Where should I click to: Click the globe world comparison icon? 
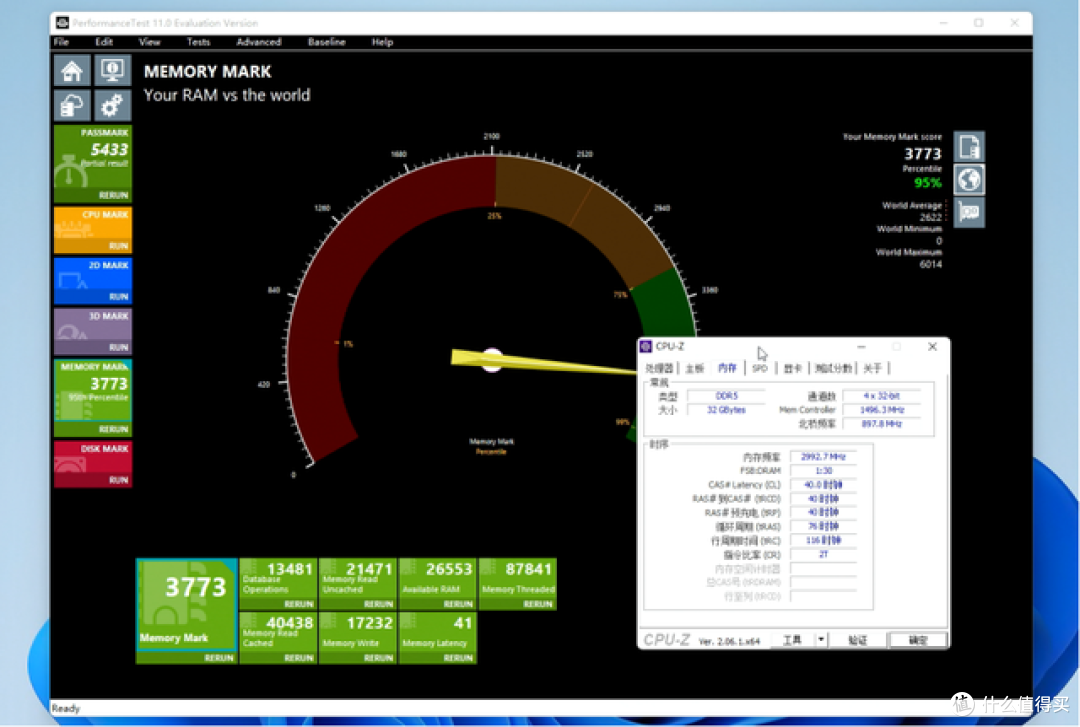click(x=969, y=180)
